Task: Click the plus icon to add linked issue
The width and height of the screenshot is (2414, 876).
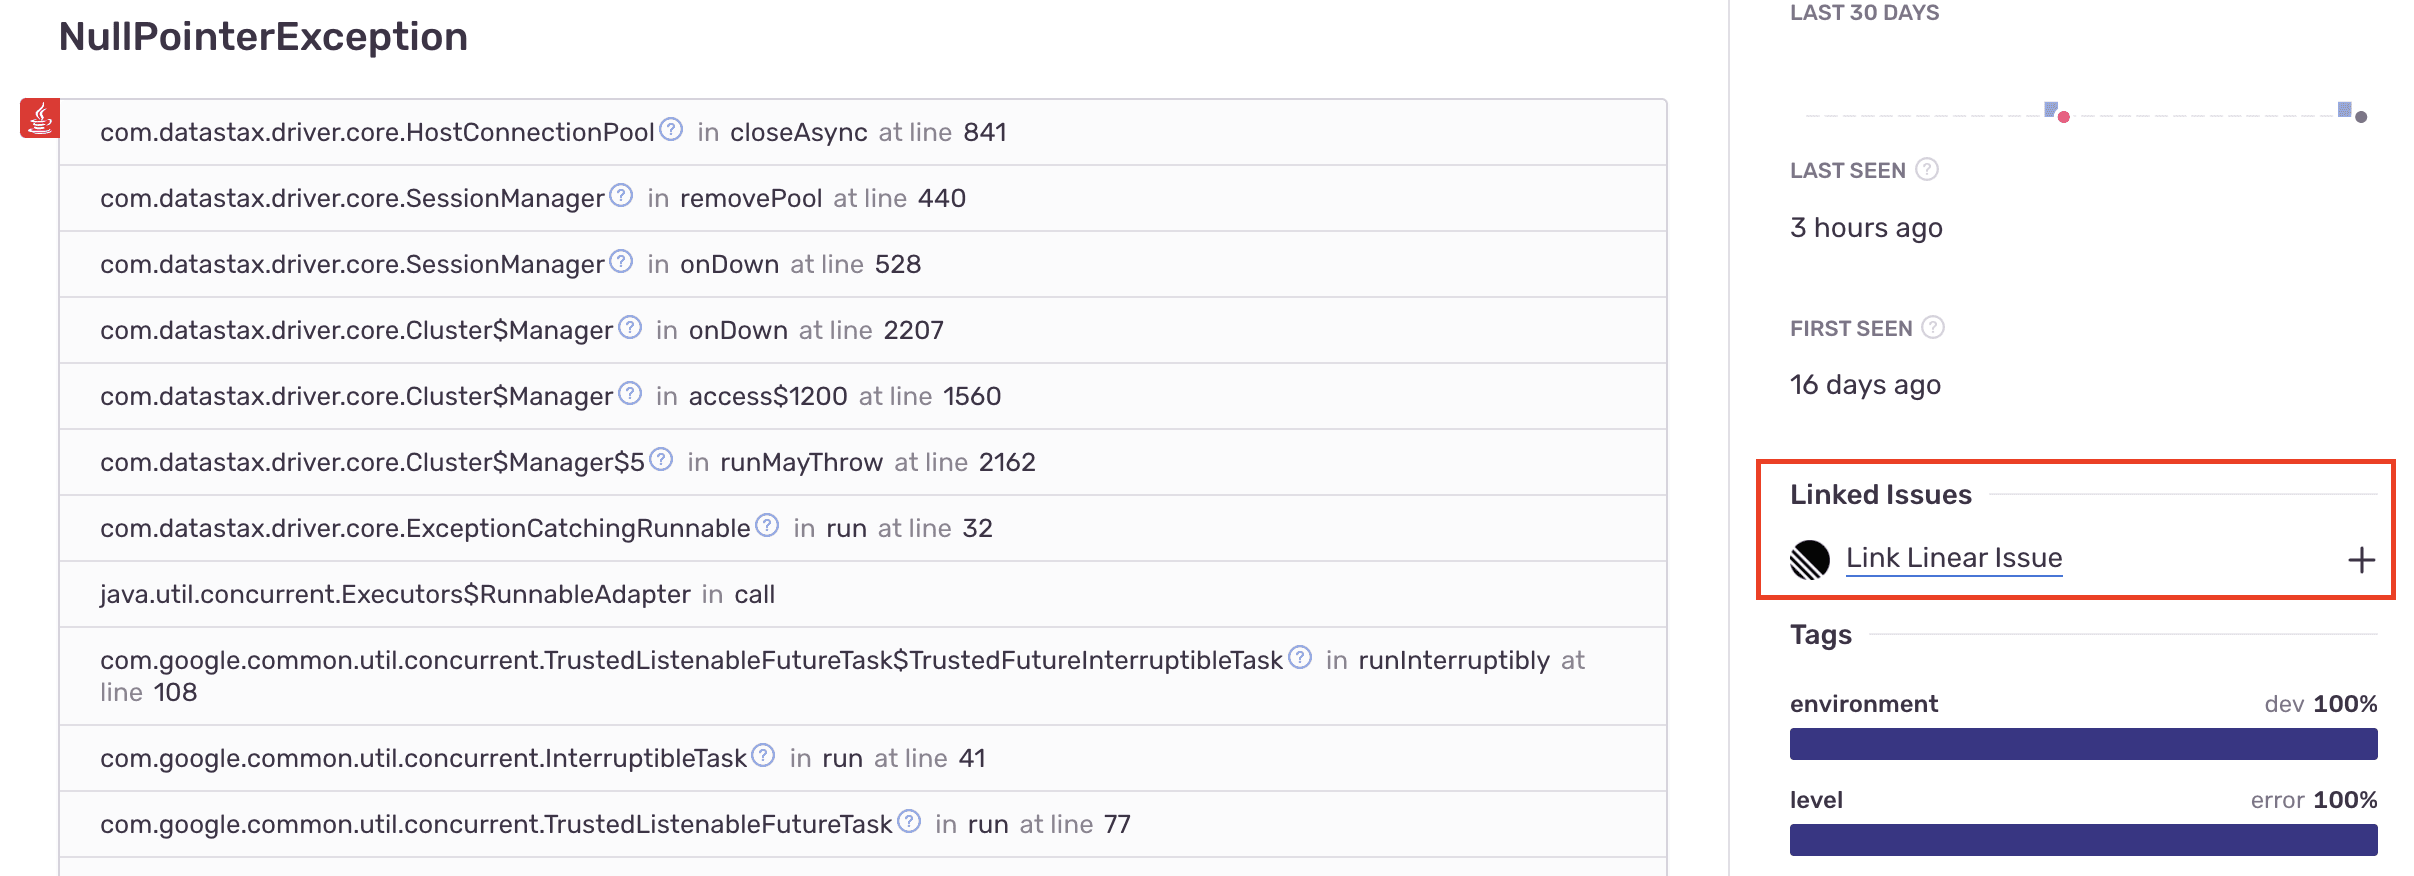Action: pyautogui.click(x=2361, y=560)
